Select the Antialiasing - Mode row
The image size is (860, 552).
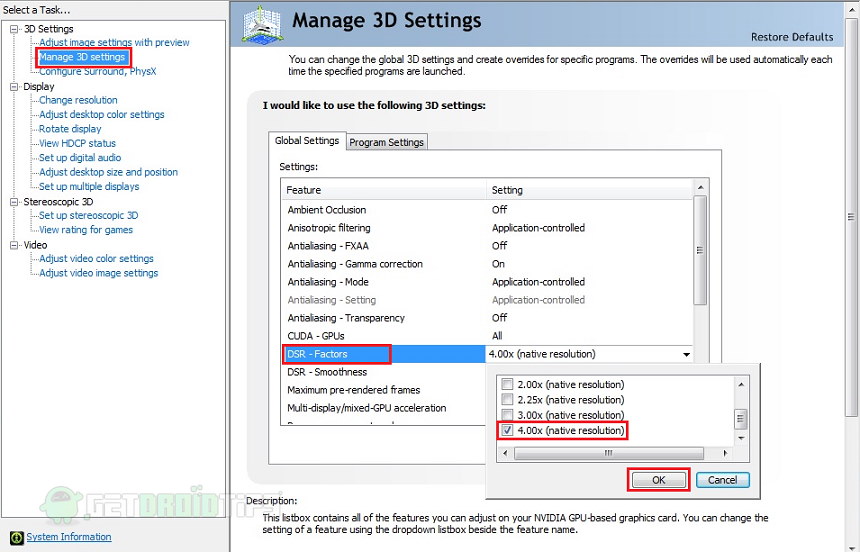point(487,282)
